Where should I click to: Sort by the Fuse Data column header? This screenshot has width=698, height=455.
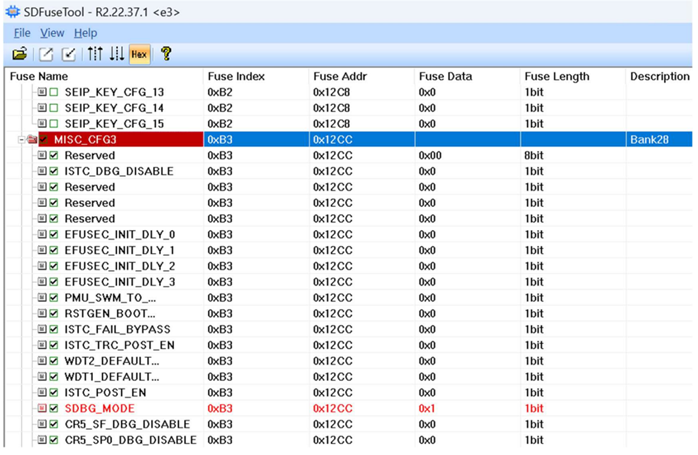point(446,77)
